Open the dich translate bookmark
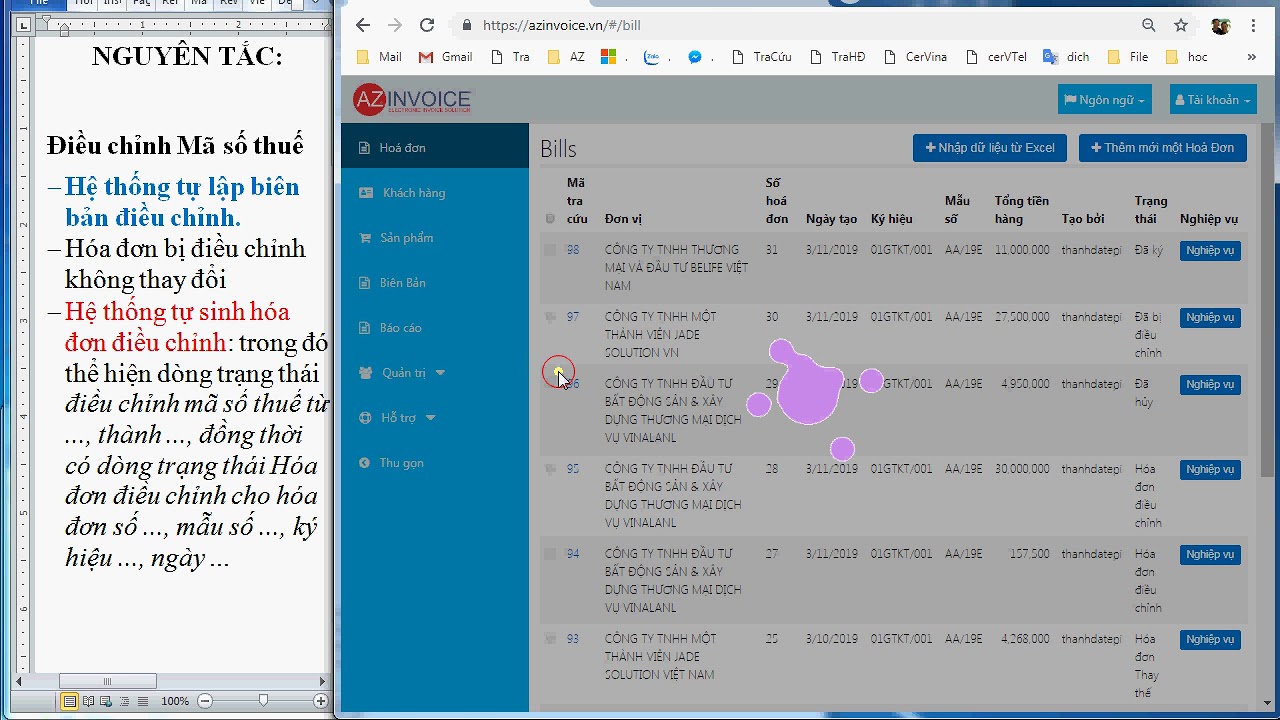The image size is (1280, 720). pyautogui.click(x=1066, y=57)
